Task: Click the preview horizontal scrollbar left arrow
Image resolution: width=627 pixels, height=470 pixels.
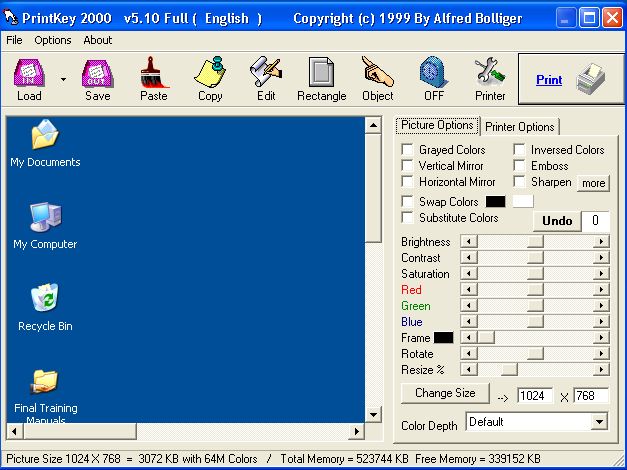Action: 15,431
